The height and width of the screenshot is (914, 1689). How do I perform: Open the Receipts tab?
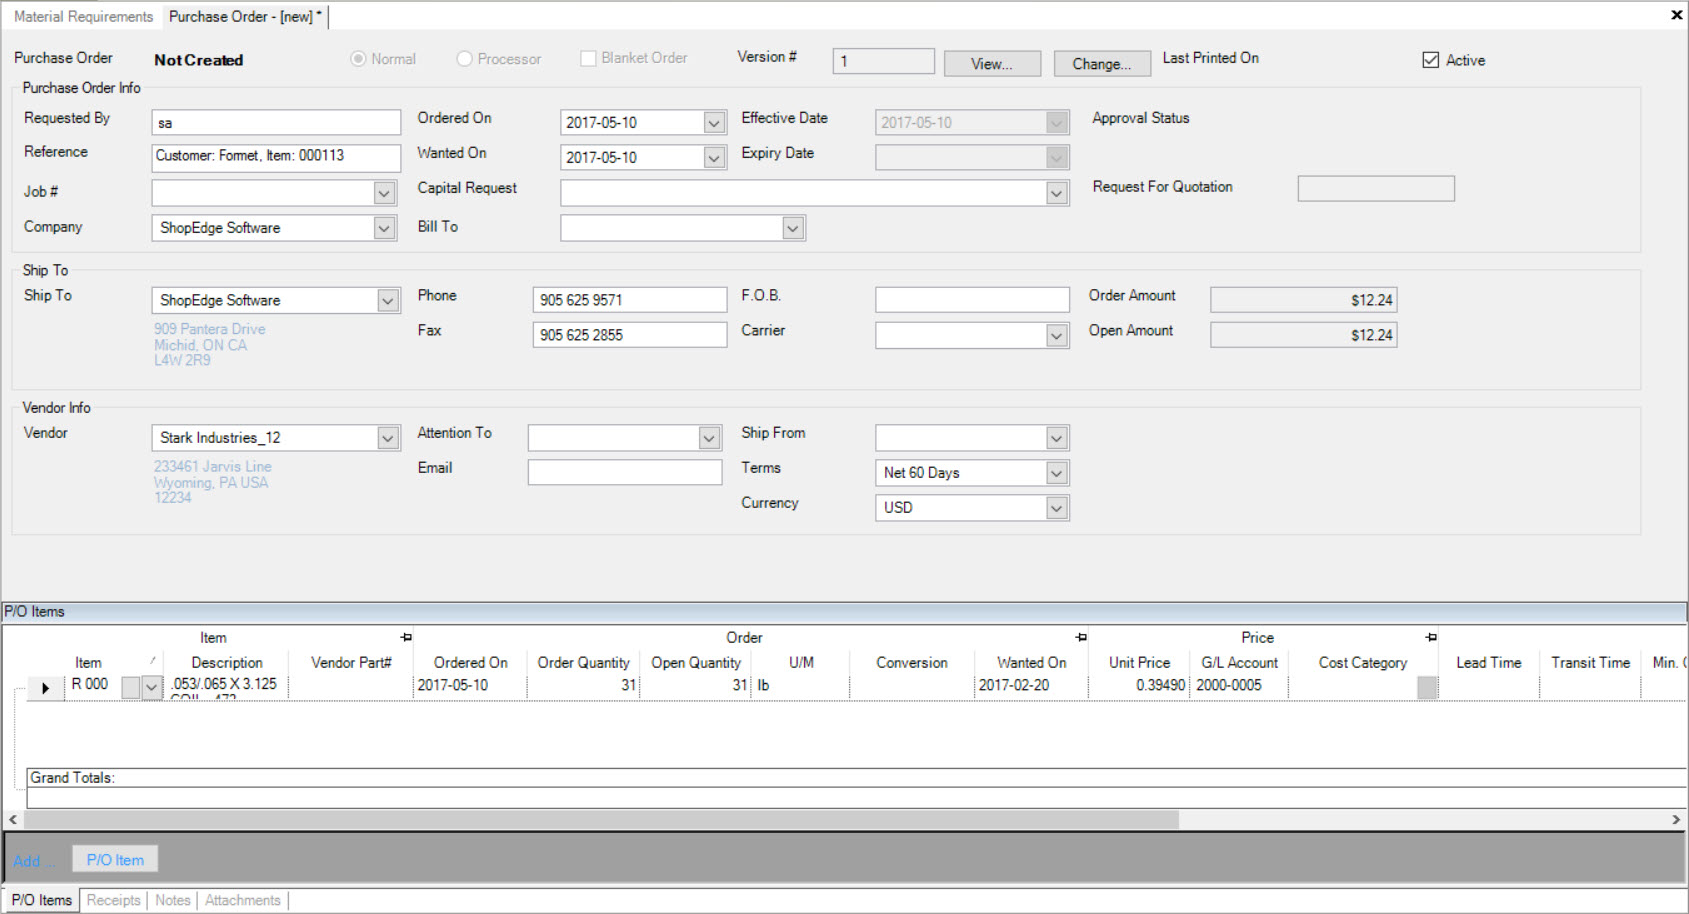coord(113,900)
